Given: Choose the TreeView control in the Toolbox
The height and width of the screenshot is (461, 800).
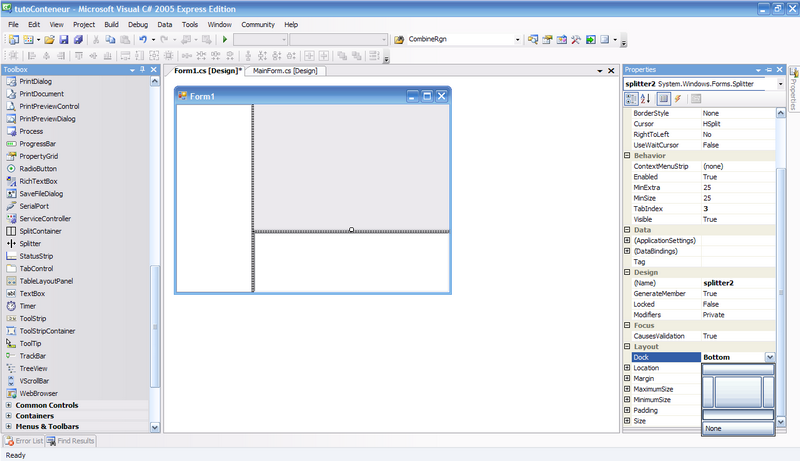Looking at the screenshot, I should [x=33, y=368].
